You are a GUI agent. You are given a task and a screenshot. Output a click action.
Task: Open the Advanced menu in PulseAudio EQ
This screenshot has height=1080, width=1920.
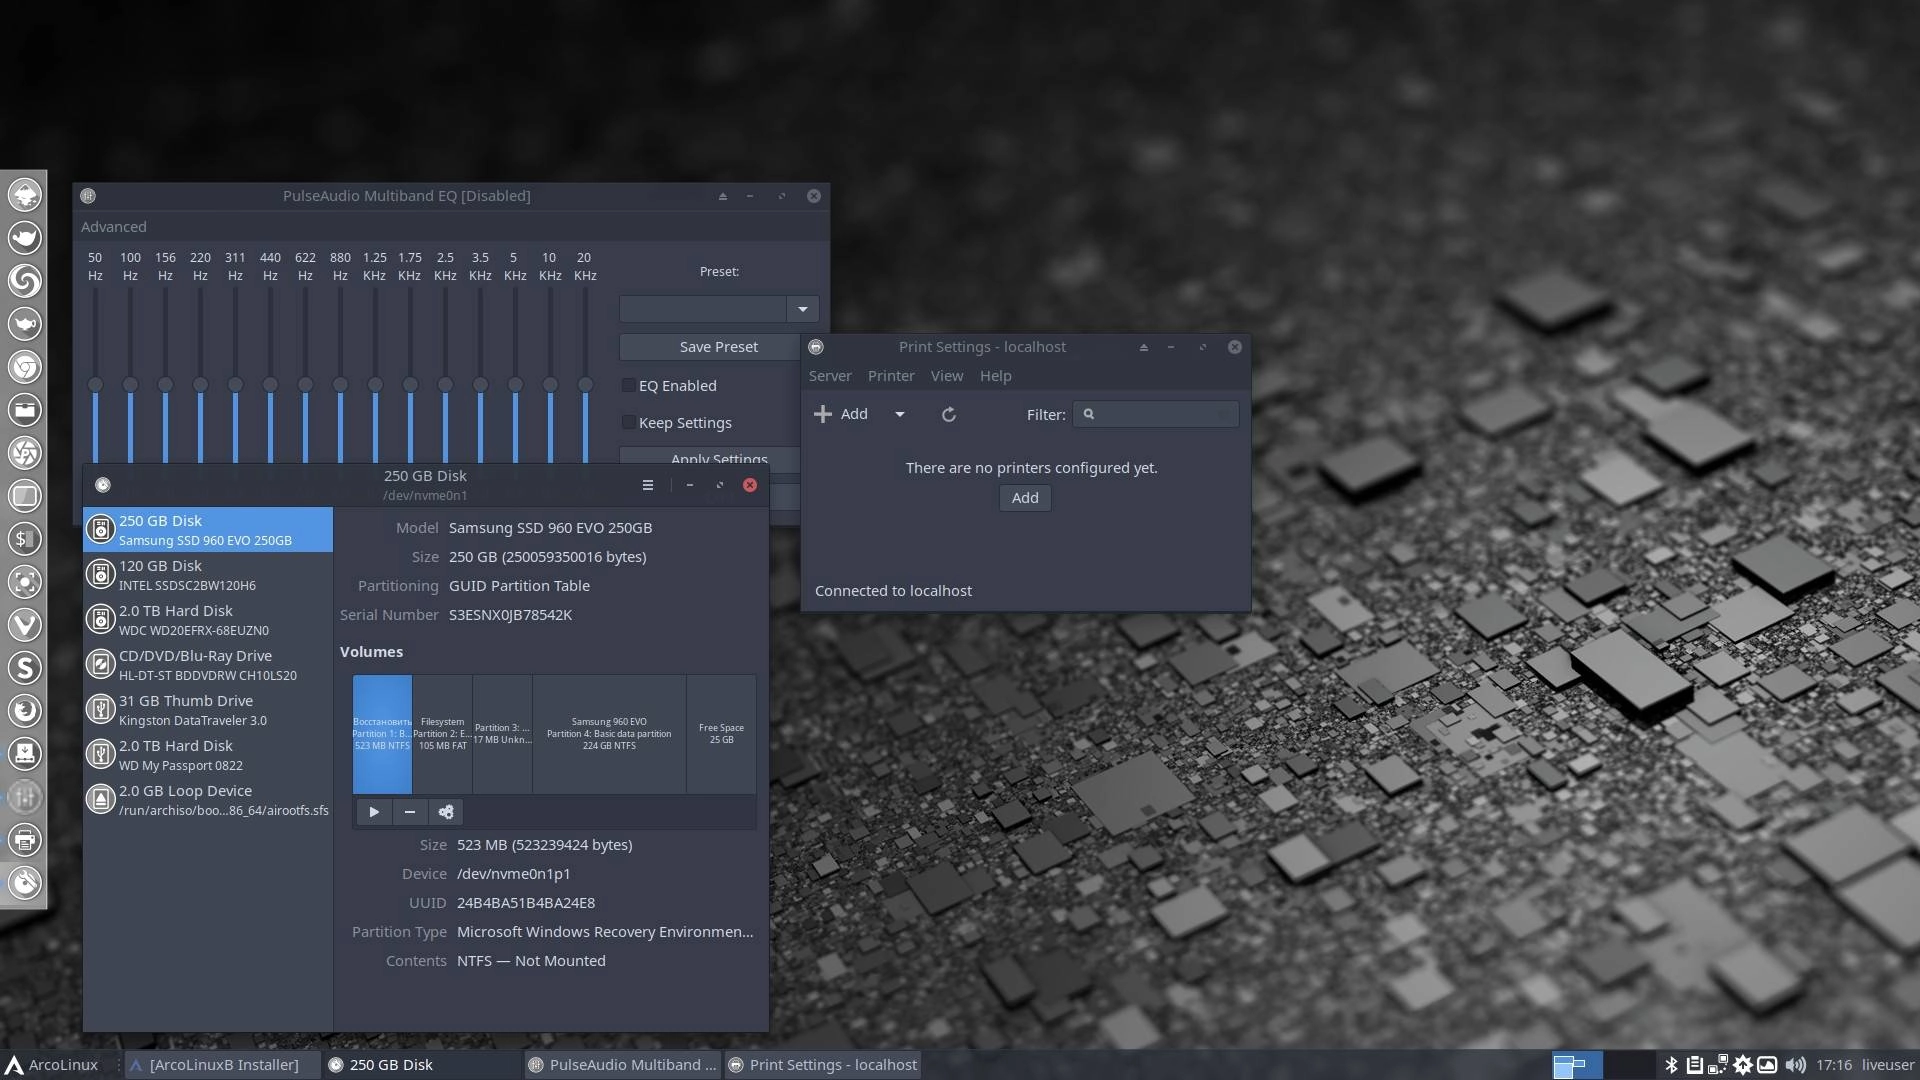pyautogui.click(x=114, y=227)
